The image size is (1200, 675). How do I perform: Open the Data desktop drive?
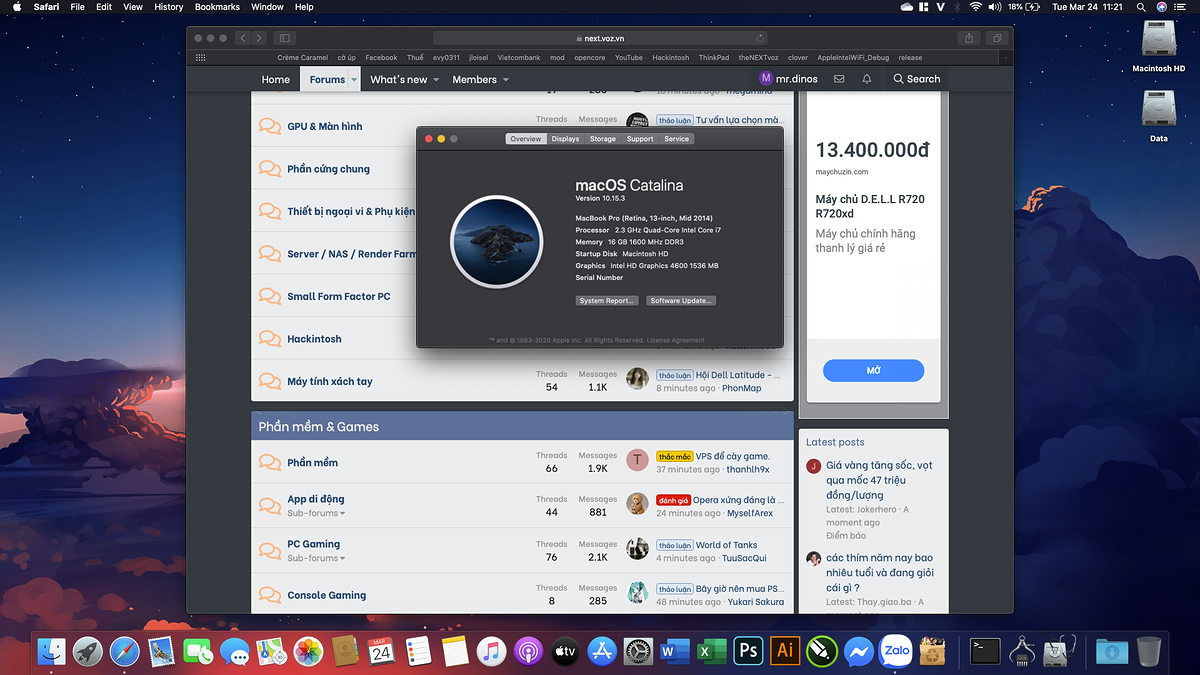[1159, 116]
